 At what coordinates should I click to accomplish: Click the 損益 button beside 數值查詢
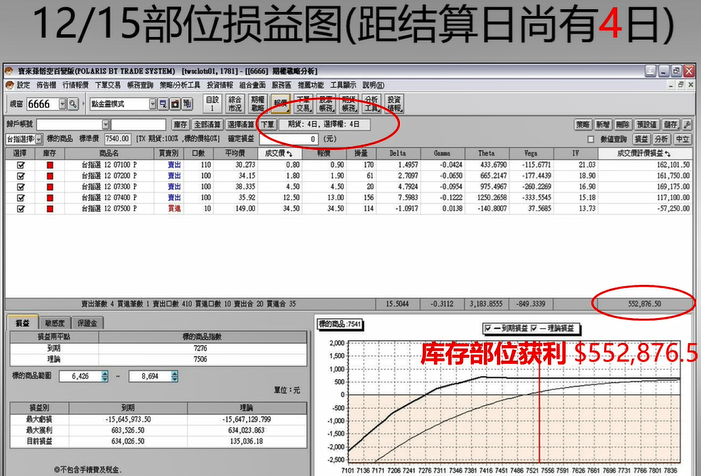pos(641,139)
